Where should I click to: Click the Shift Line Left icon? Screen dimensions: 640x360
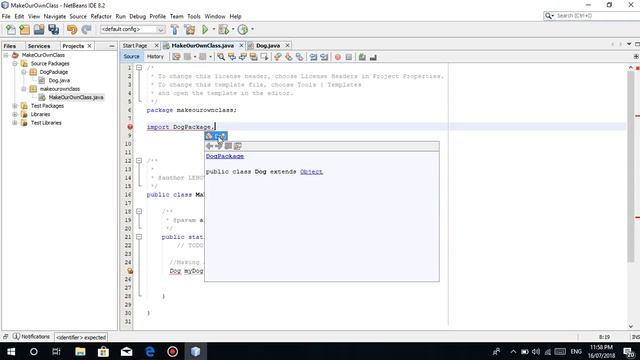(313, 57)
